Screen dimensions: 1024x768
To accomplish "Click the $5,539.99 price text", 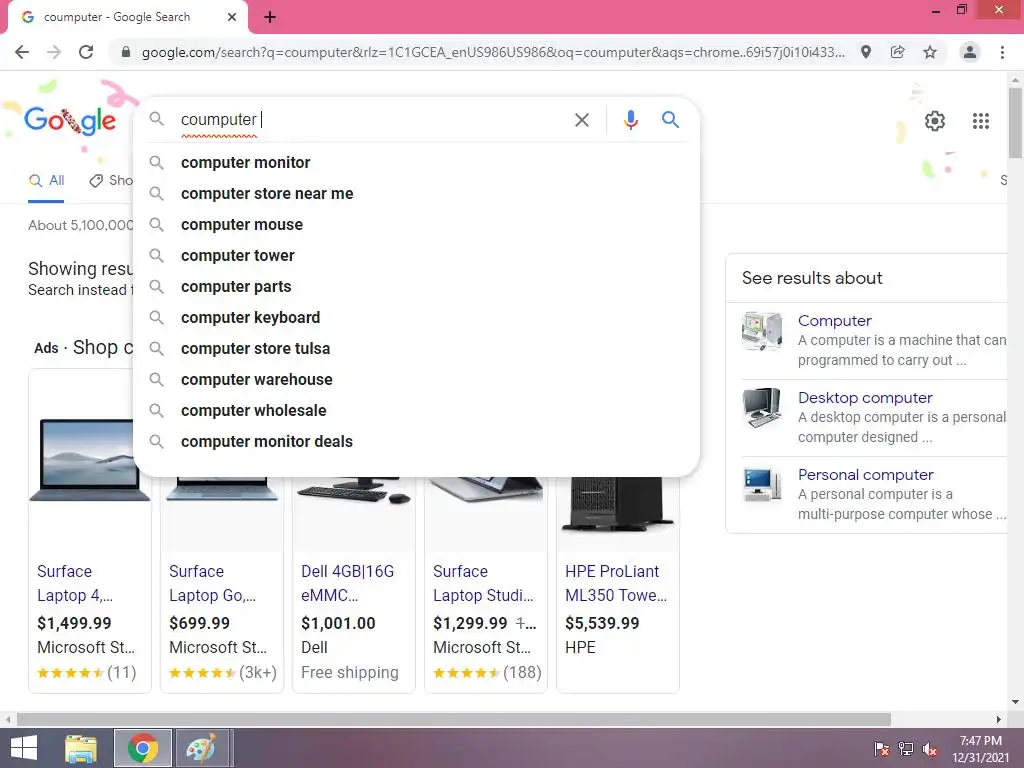I will pos(602,623).
